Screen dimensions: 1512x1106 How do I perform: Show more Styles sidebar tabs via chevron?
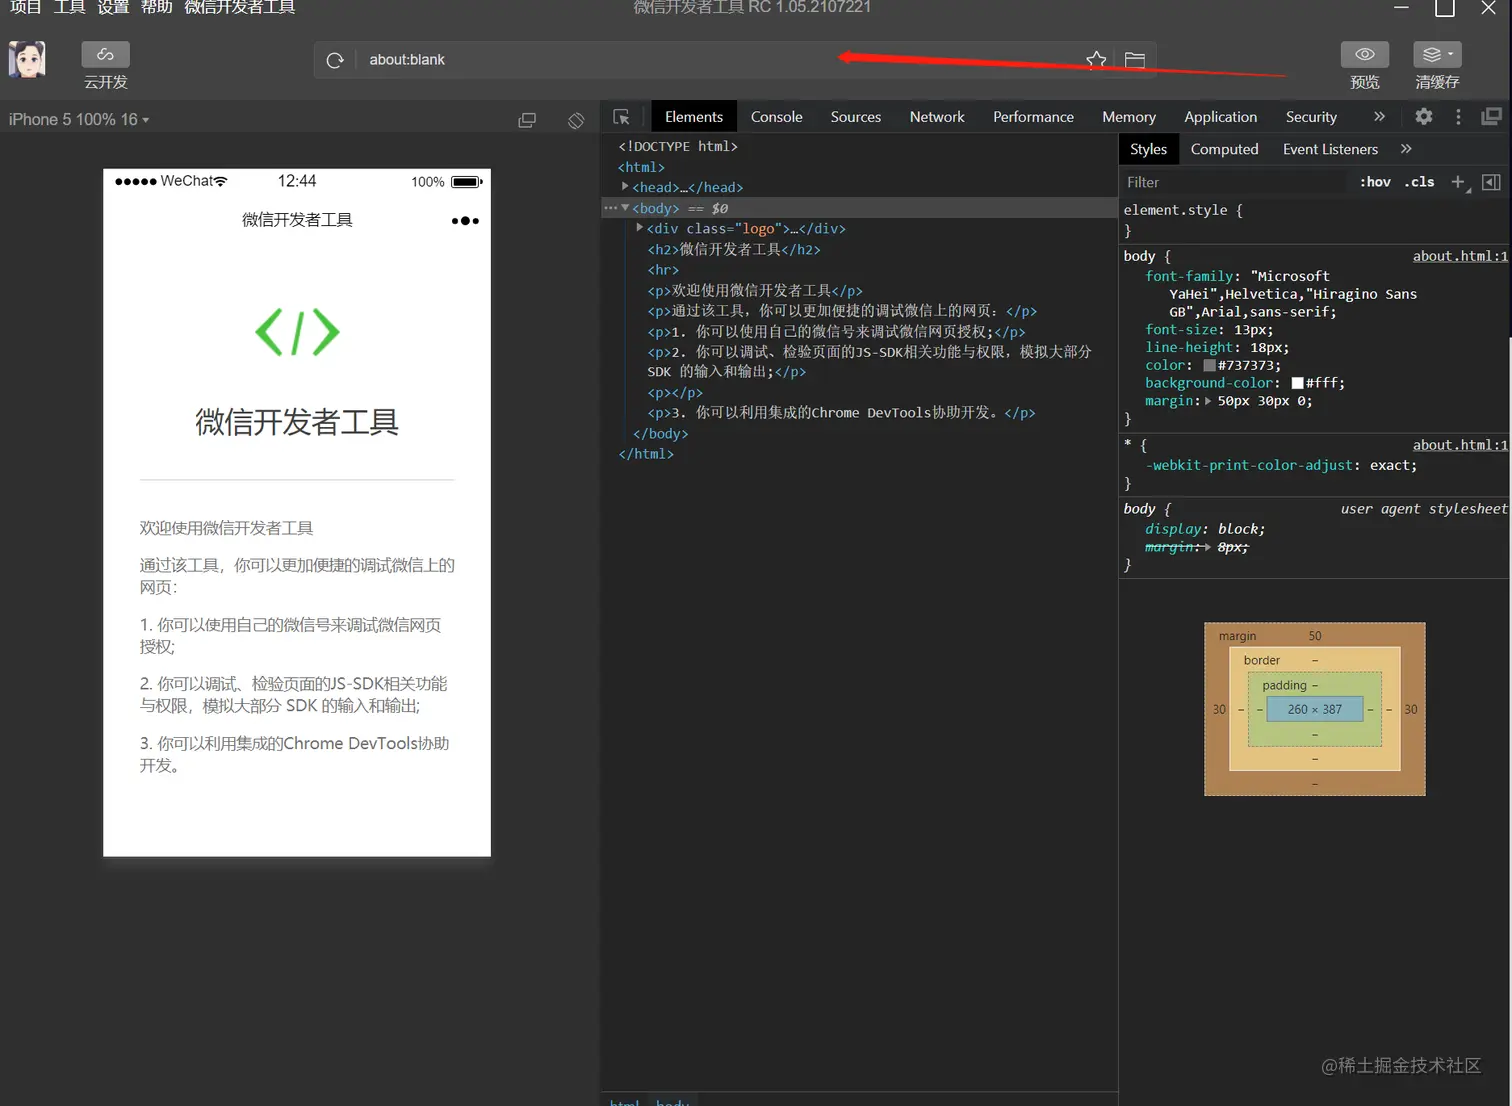click(x=1406, y=149)
